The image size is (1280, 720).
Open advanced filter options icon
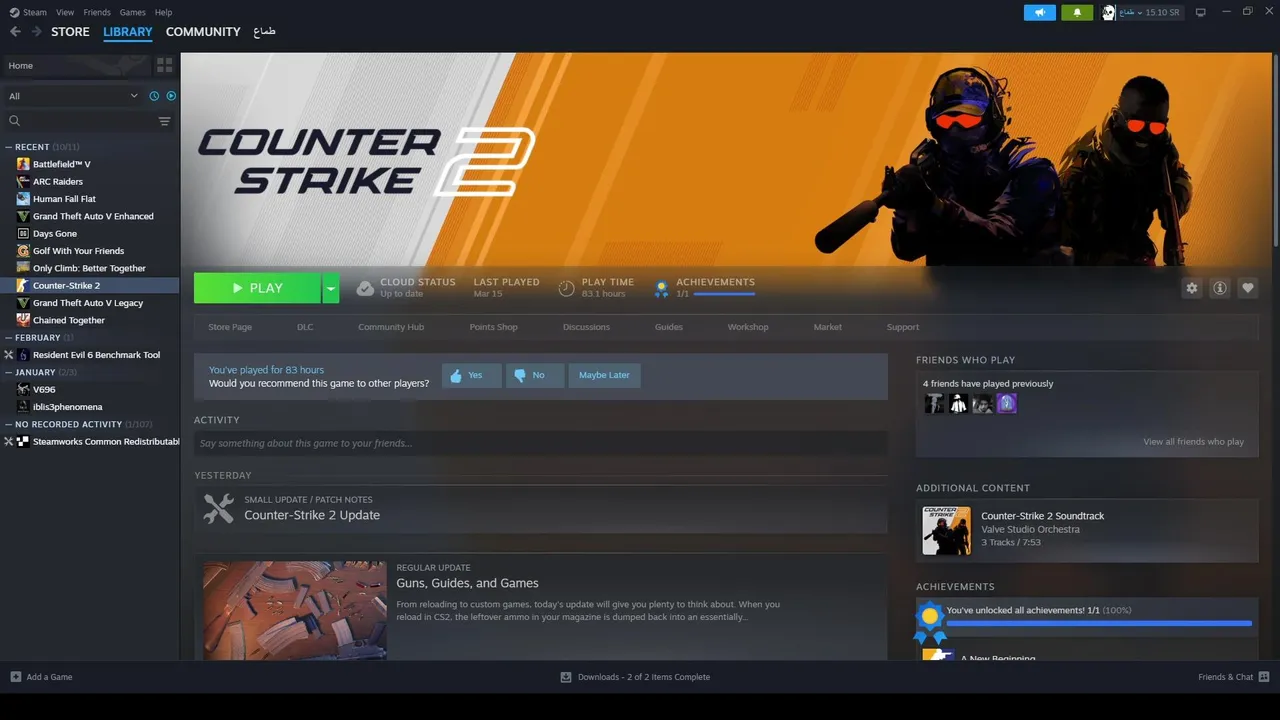coord(164,121)
